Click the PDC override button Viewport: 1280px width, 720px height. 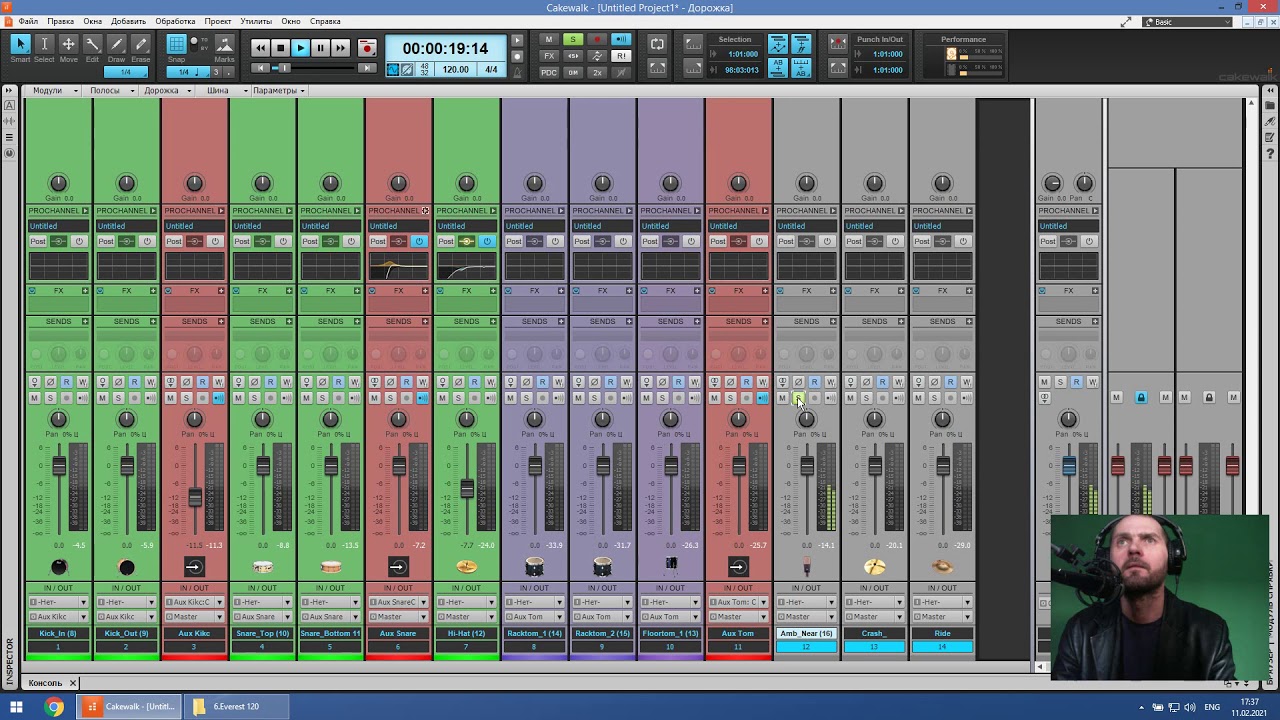click(549, 72)
